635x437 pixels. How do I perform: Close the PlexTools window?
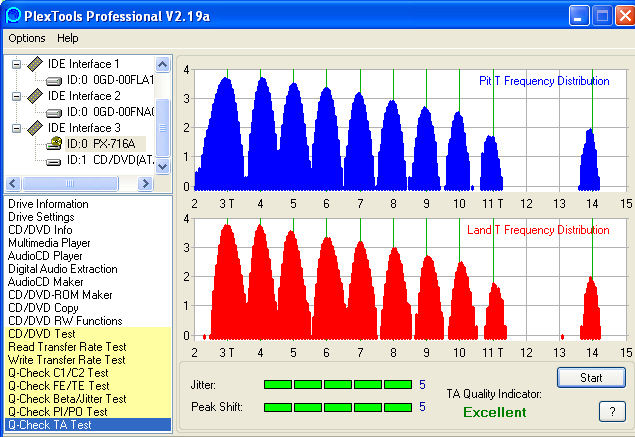[x=625, y=16]
